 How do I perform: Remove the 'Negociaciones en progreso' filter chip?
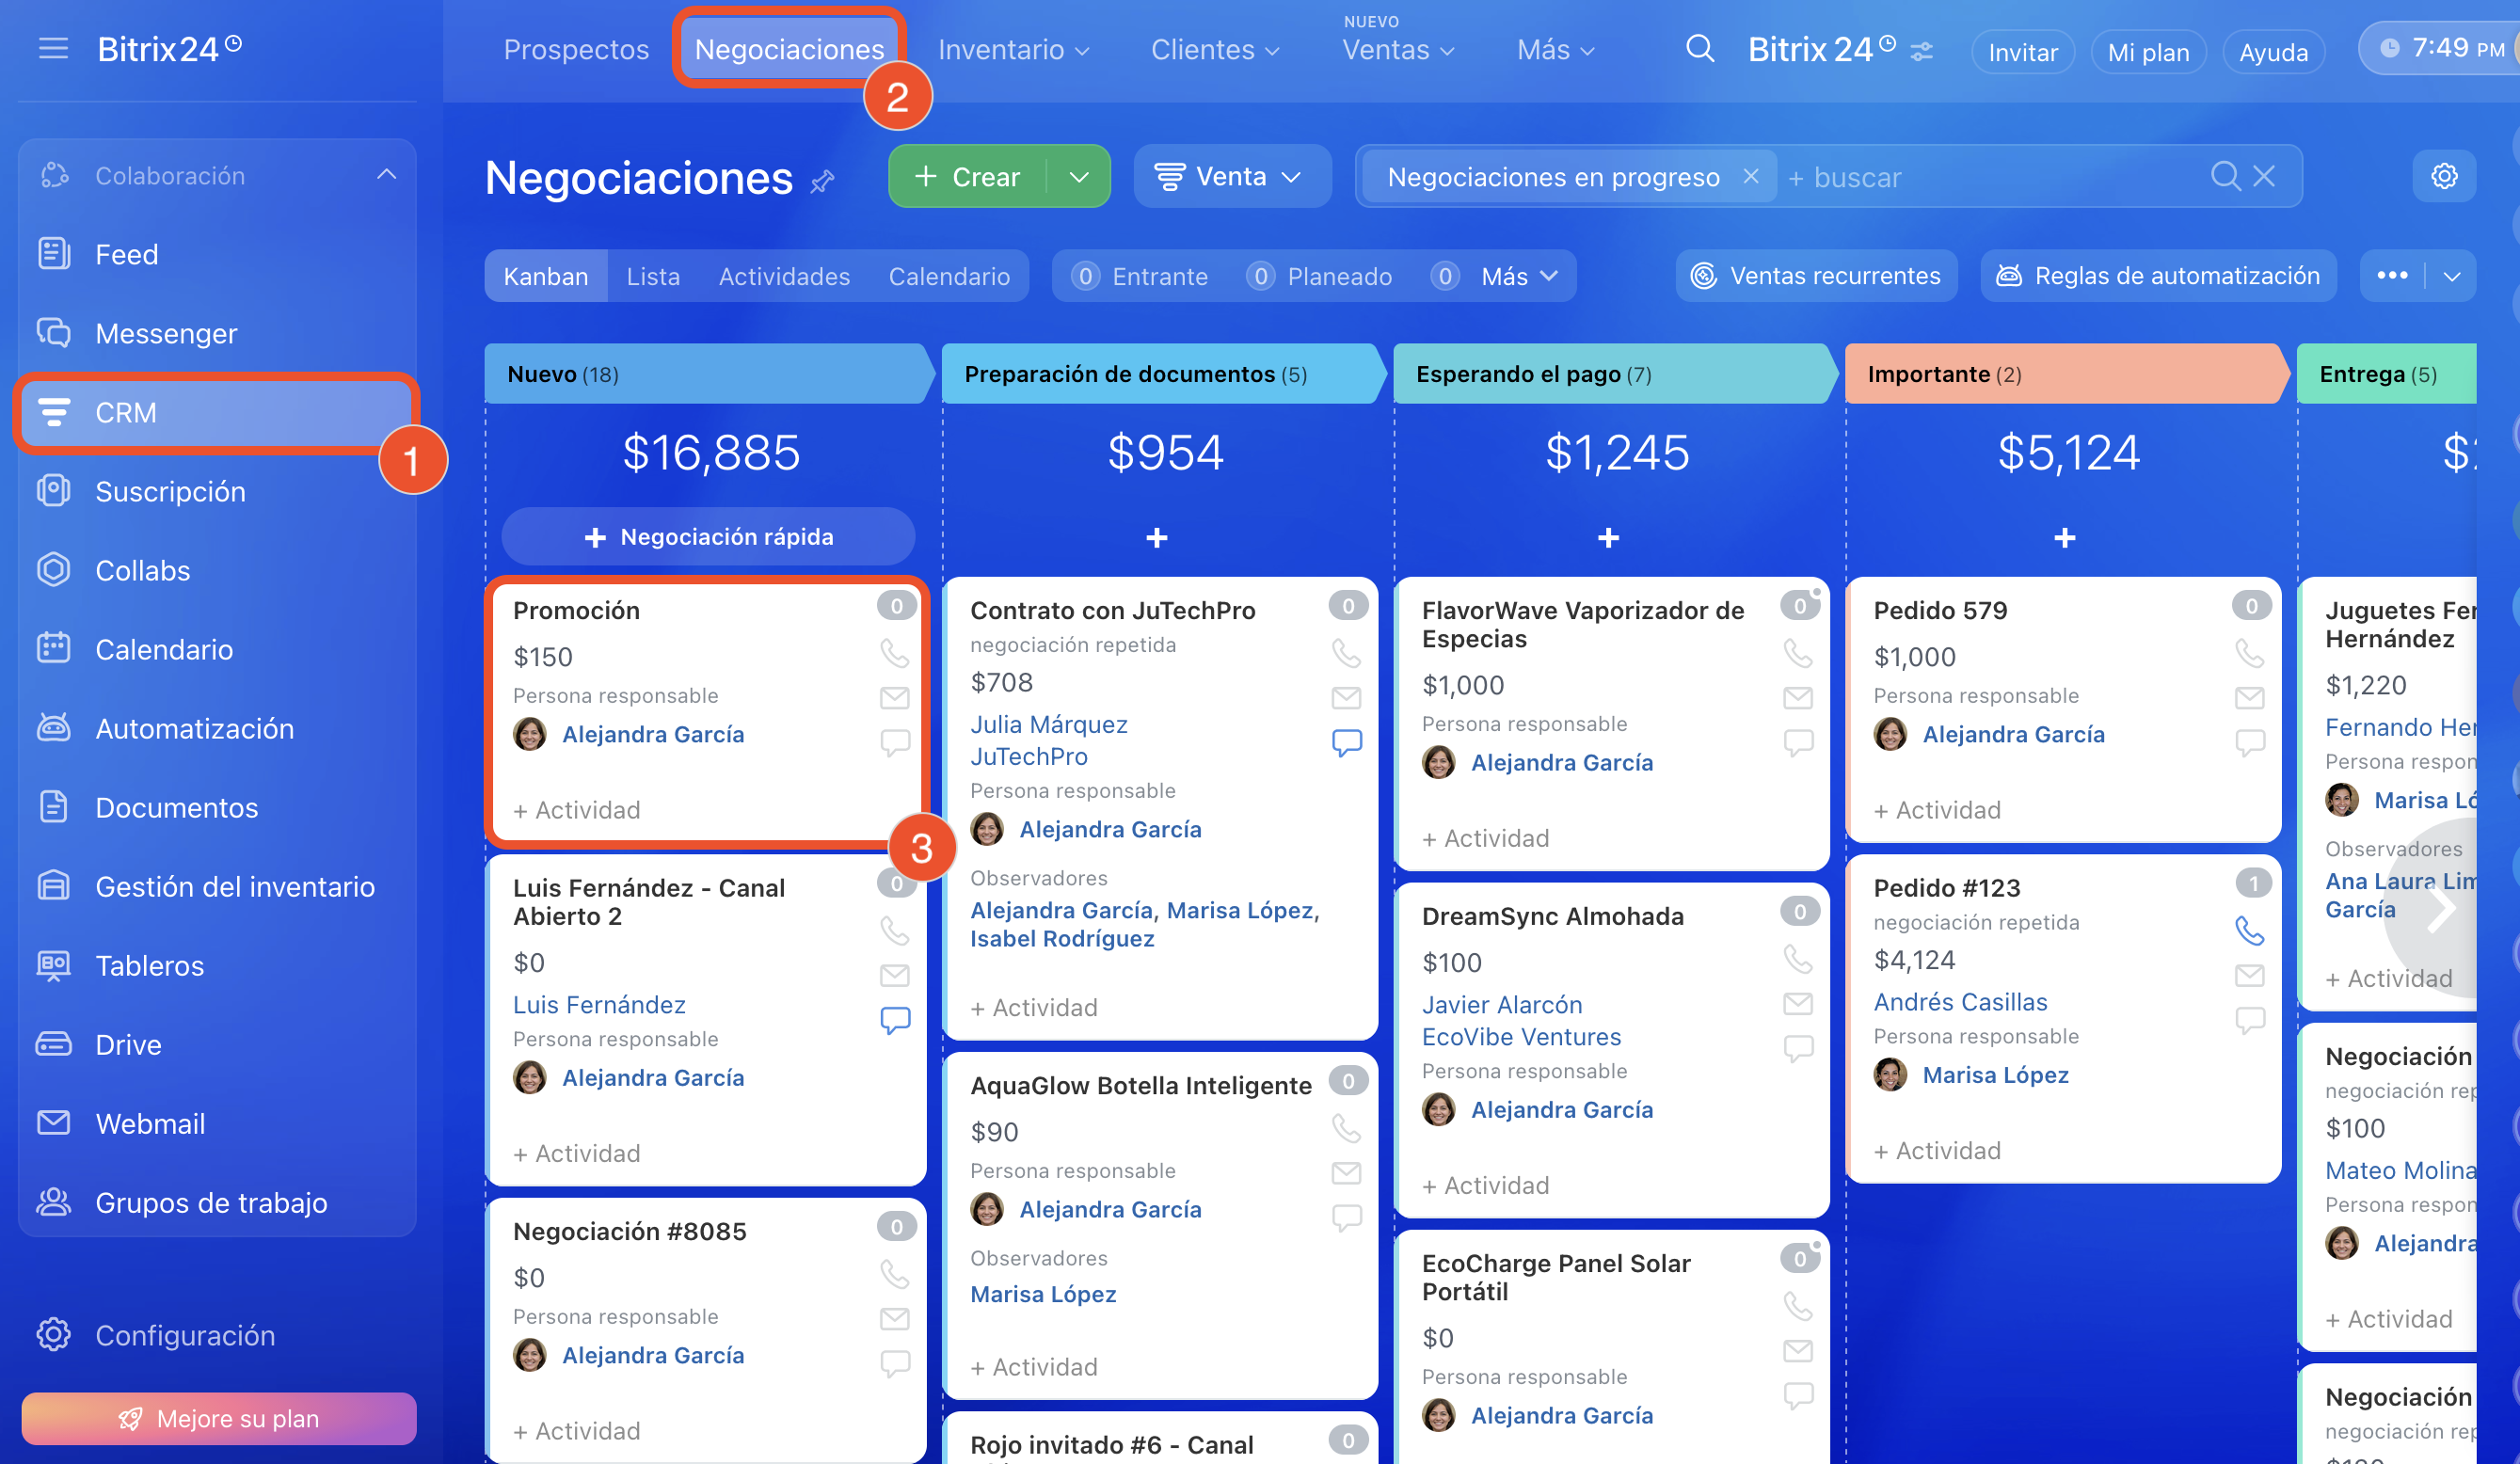click(1750, 176)
